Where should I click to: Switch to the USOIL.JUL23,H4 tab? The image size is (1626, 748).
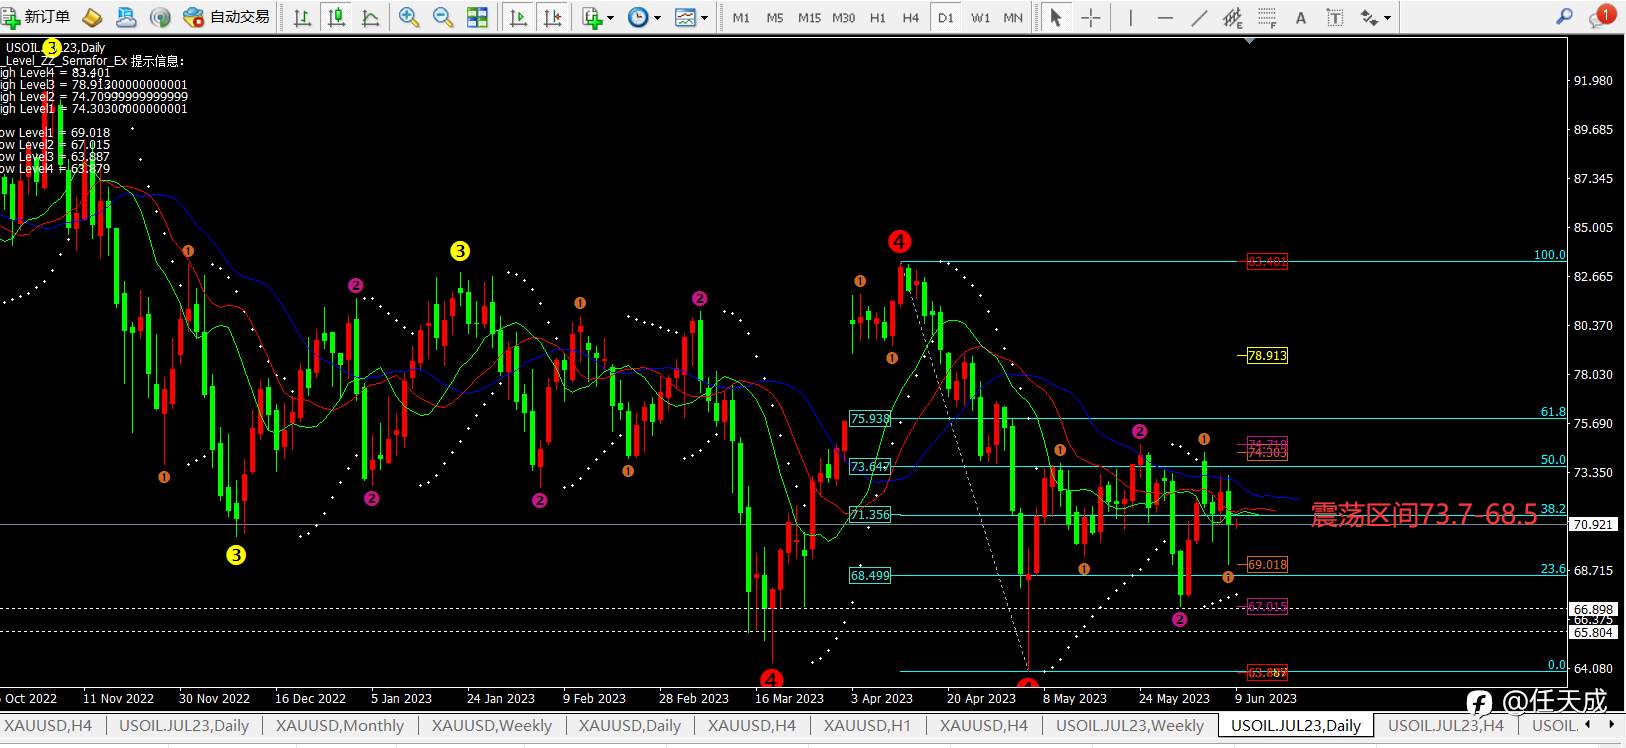[x=1445, y=726]
